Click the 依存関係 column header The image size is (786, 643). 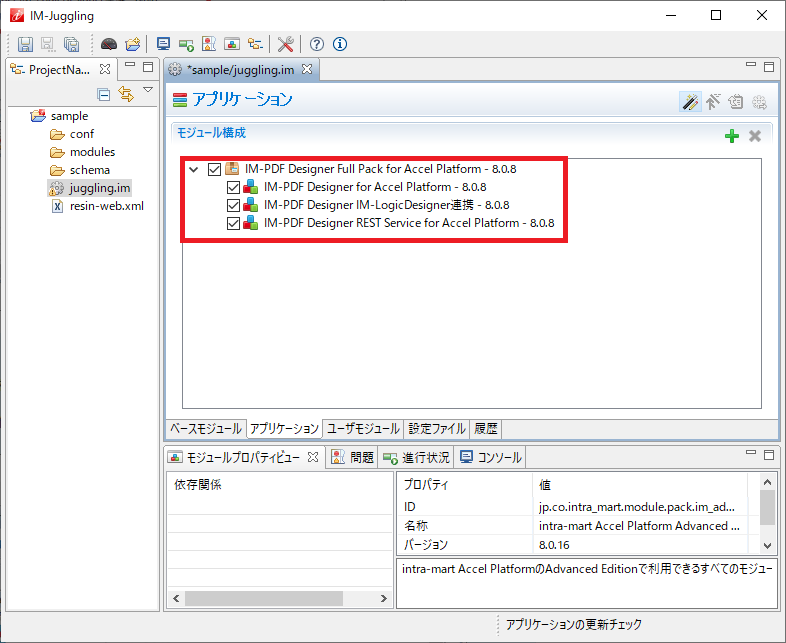[198, 485]
